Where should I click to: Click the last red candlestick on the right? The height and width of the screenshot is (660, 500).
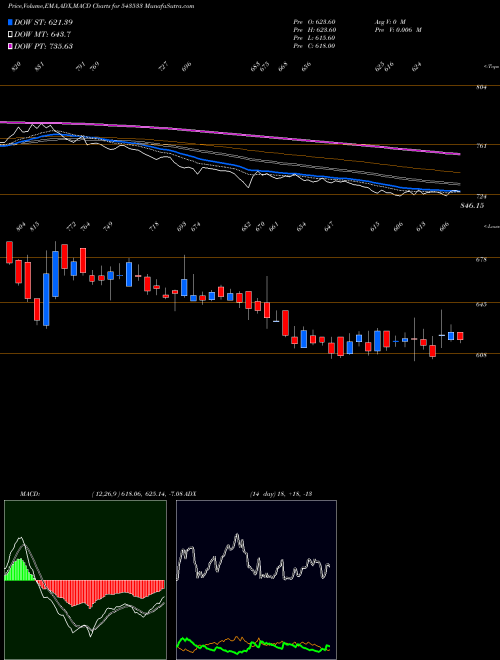(460, 336)
